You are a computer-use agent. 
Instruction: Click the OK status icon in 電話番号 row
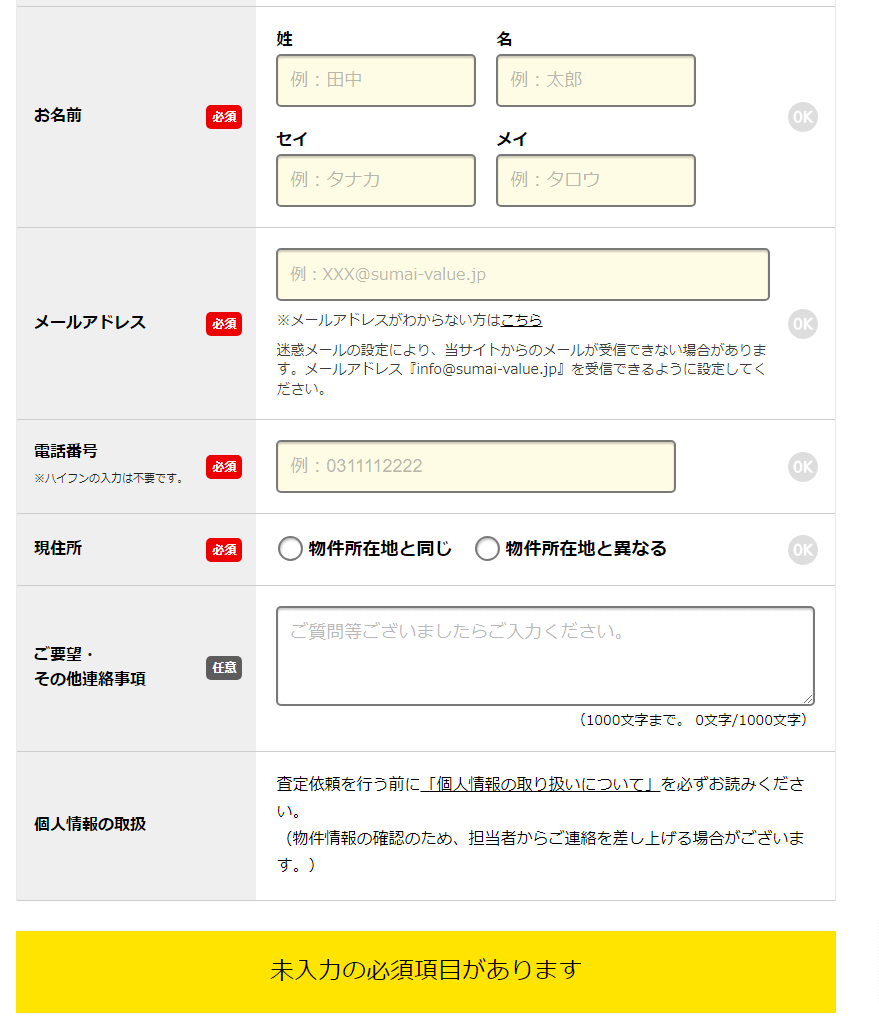(803, 467)
